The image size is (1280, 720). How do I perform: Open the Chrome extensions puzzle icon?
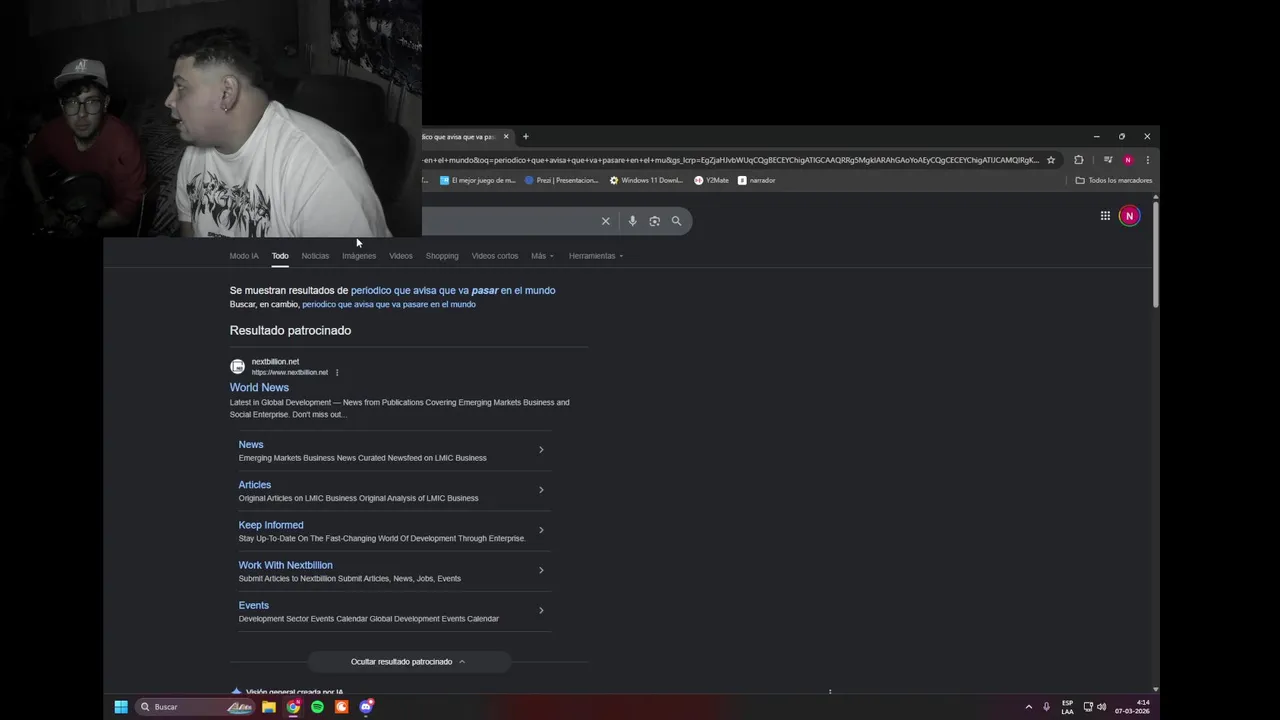pyautogui.click(x=1078, y=160)
